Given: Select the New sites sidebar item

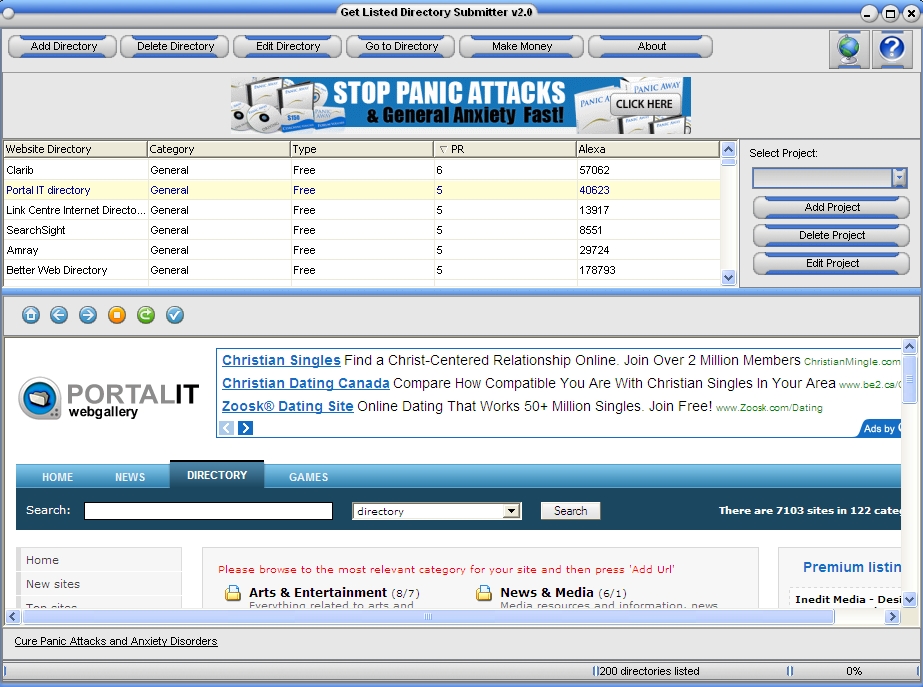Looking at the screenshot, I should 99,584.
